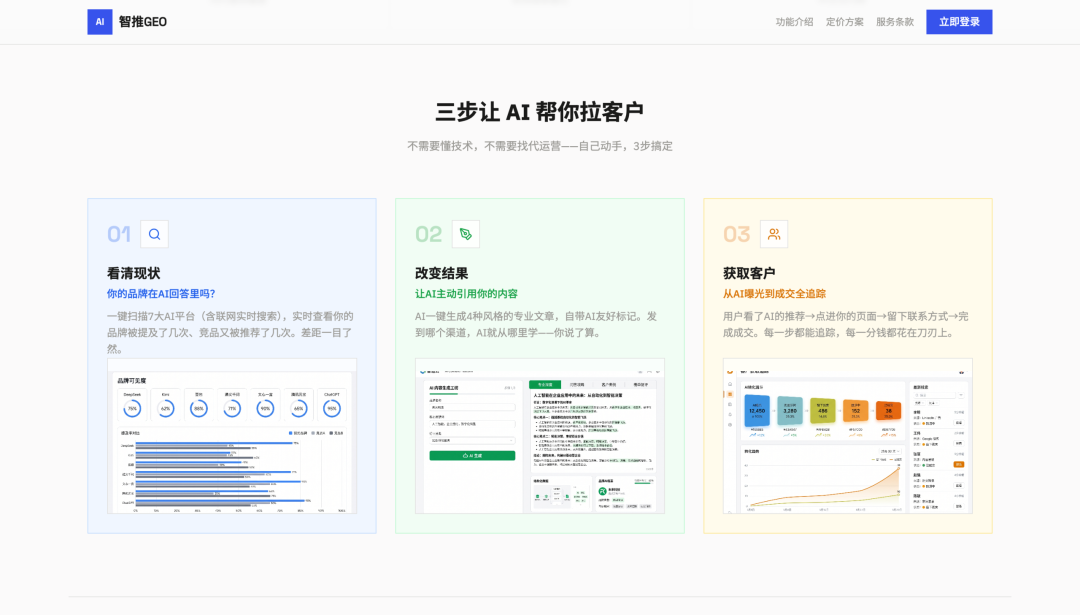
Task: Click the orange users icon in step 03
Action: coord(773,234)
